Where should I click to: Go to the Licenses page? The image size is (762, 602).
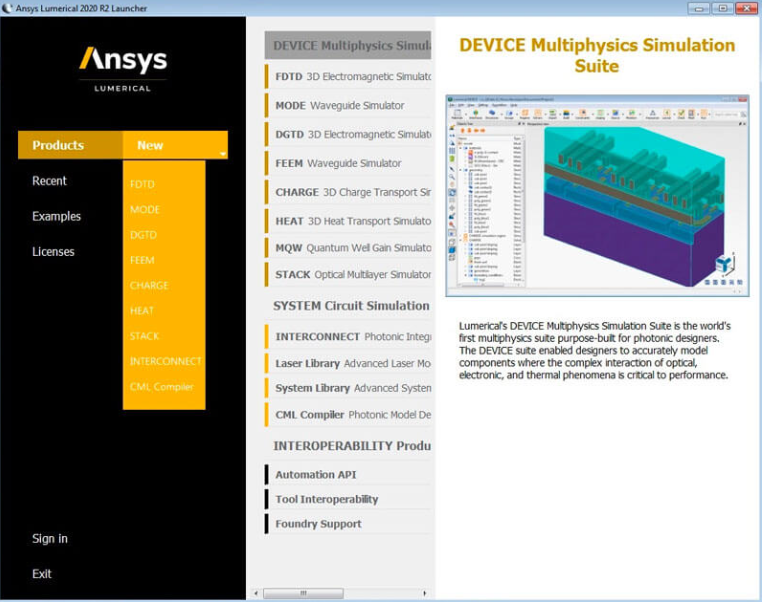click(x=53, y=252)
